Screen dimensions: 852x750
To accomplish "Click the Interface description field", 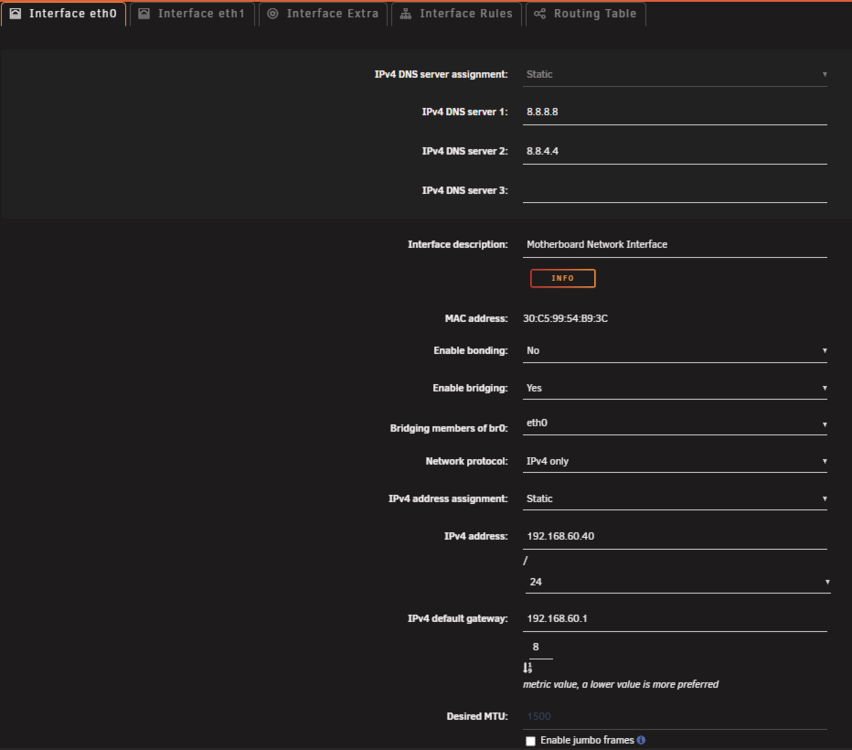I will [x=674, y=245].
